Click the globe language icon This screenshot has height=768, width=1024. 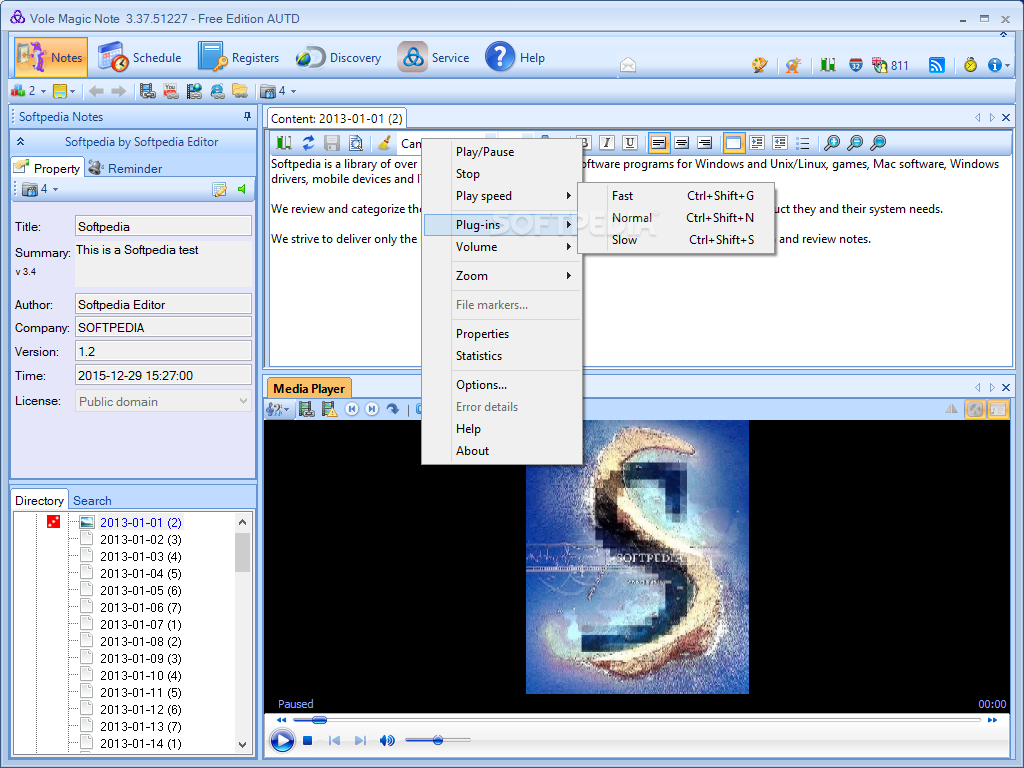793,65
